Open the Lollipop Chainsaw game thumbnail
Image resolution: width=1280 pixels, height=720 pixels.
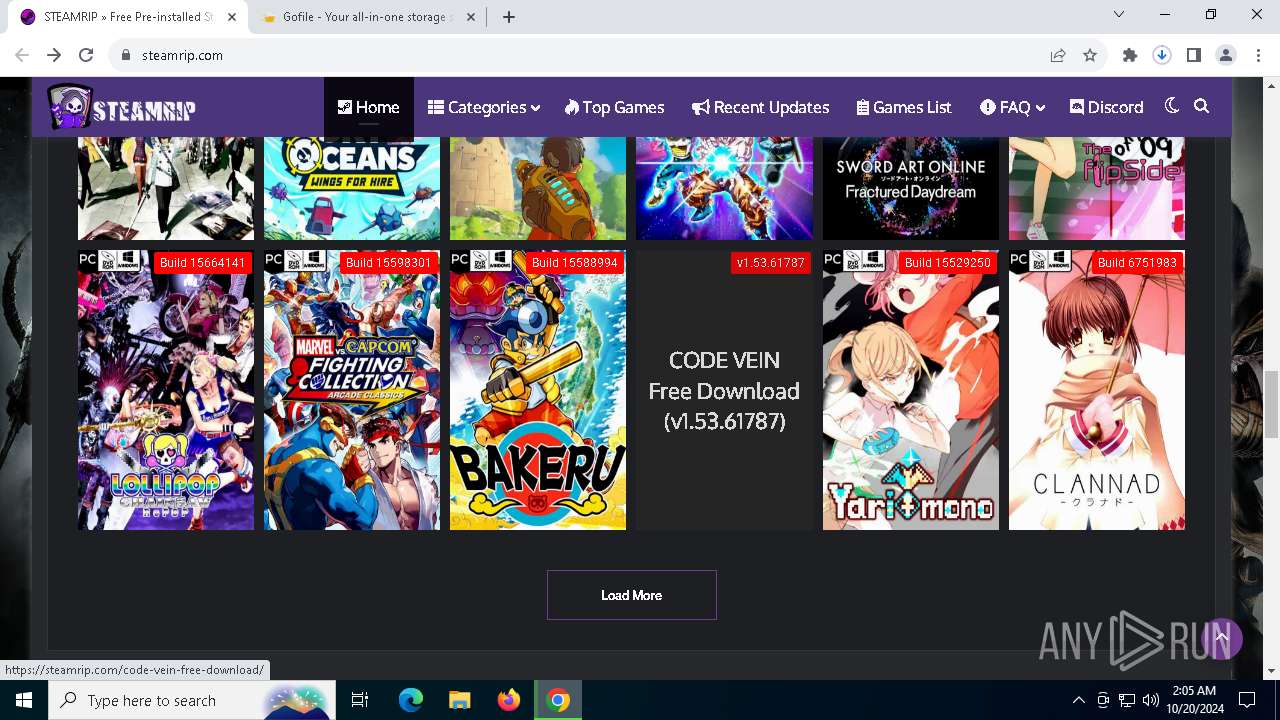coord(166,390)
